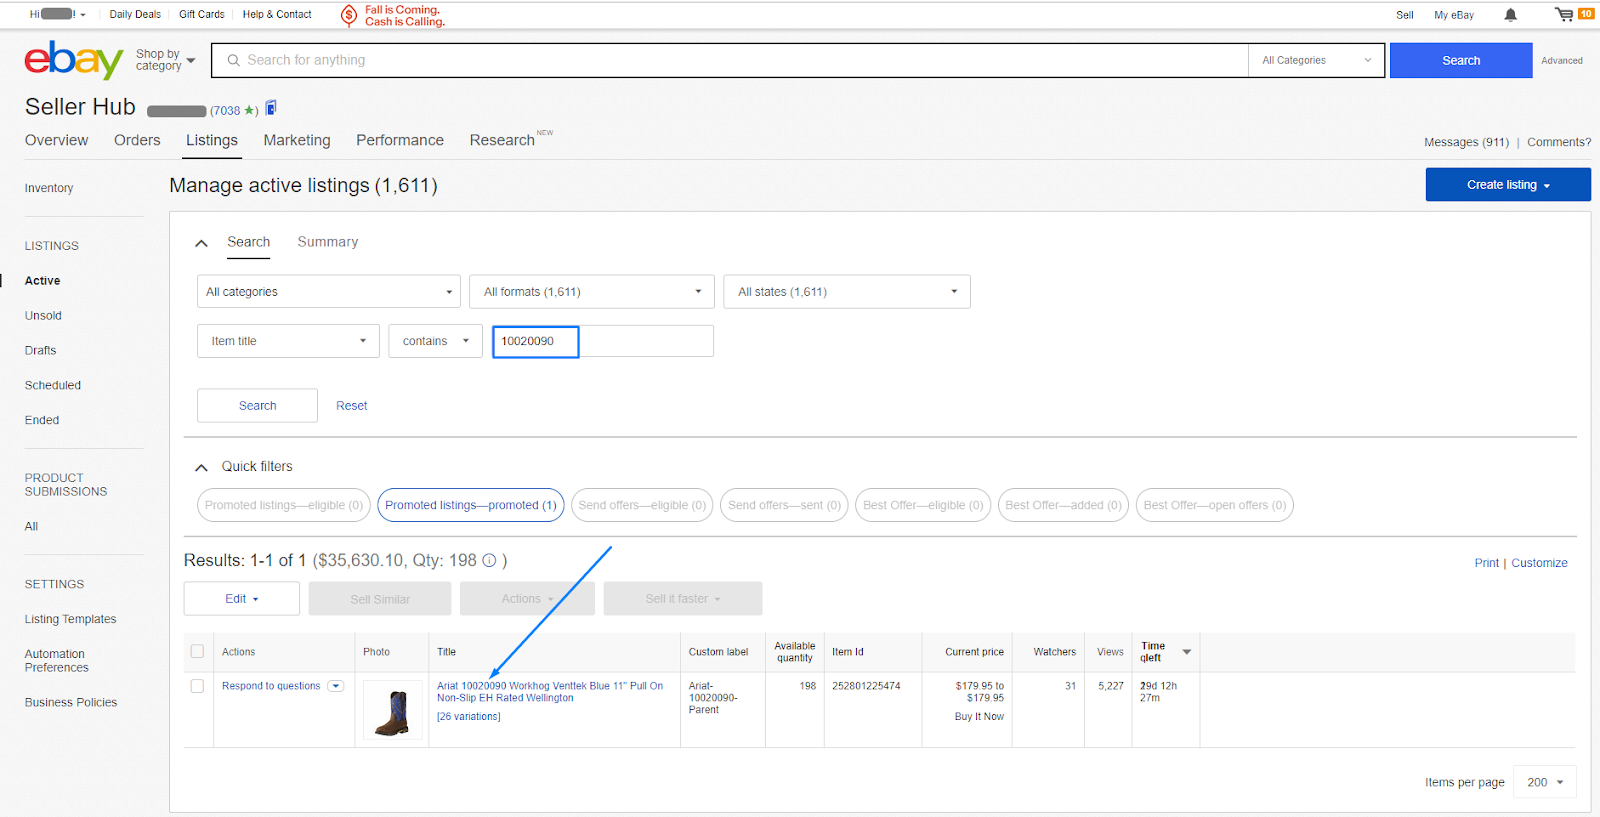Select the Ariat Workhog listing checkbox
The width and height of the screenshot is (1600, 817).
tap(197, 686)
